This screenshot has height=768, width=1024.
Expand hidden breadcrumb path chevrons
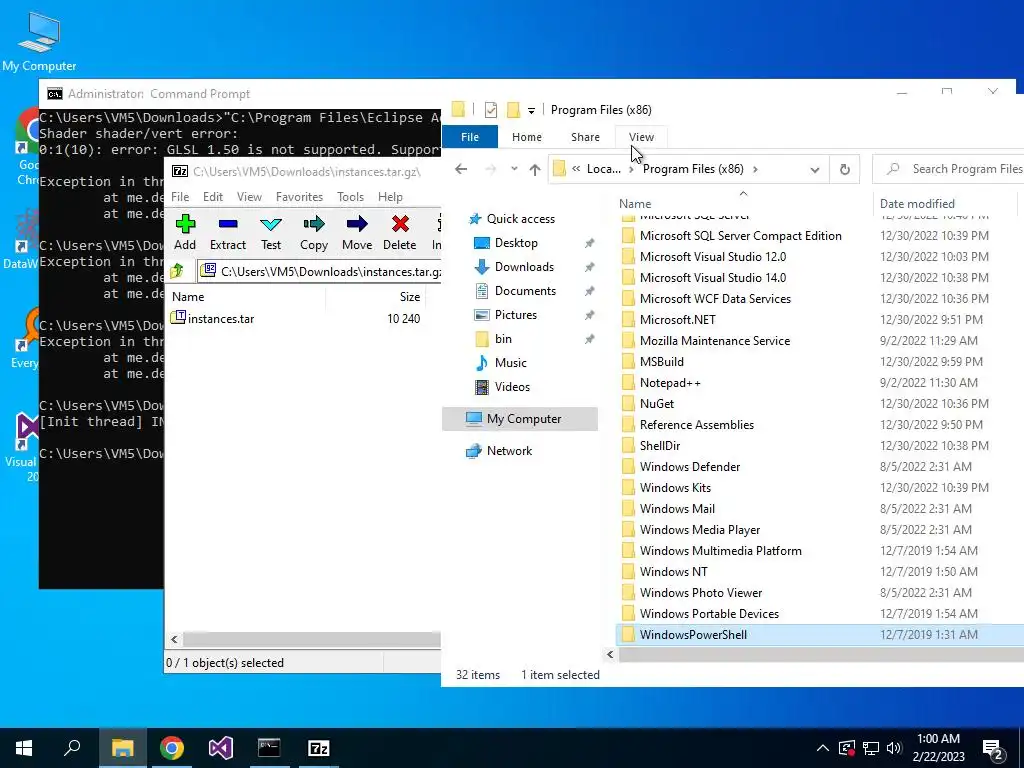(x=576, y=169)
